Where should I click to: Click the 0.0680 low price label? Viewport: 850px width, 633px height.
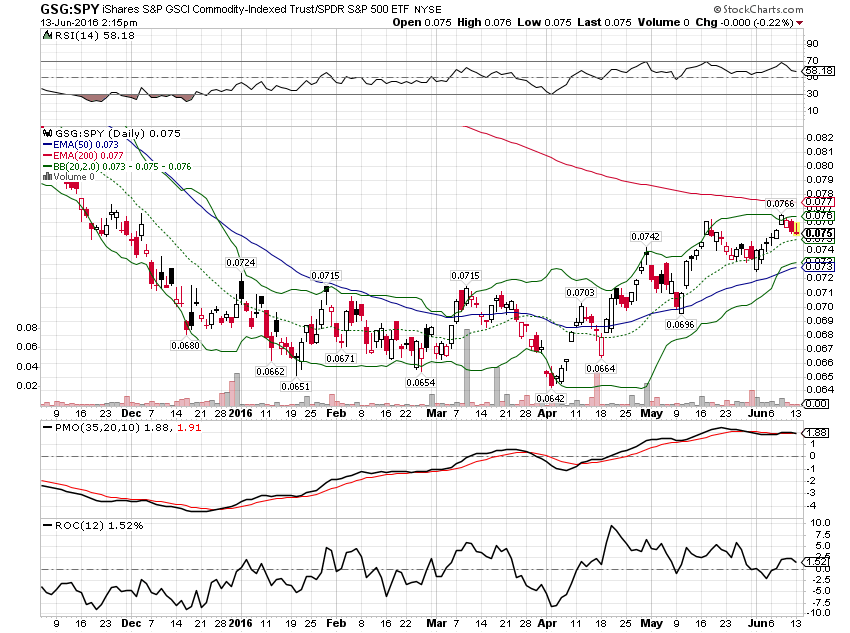pyautogui.click(x=185, y=345)
